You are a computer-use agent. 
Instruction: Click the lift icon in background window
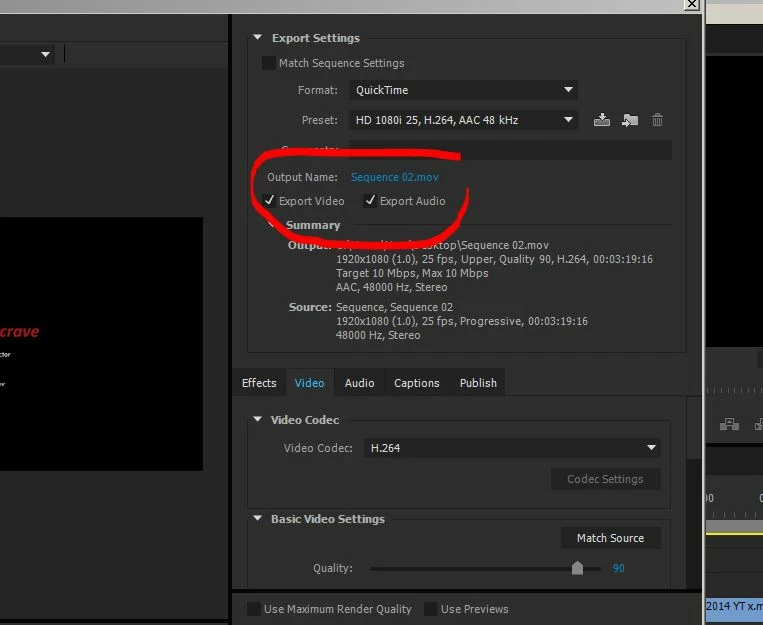pos(729,424)
